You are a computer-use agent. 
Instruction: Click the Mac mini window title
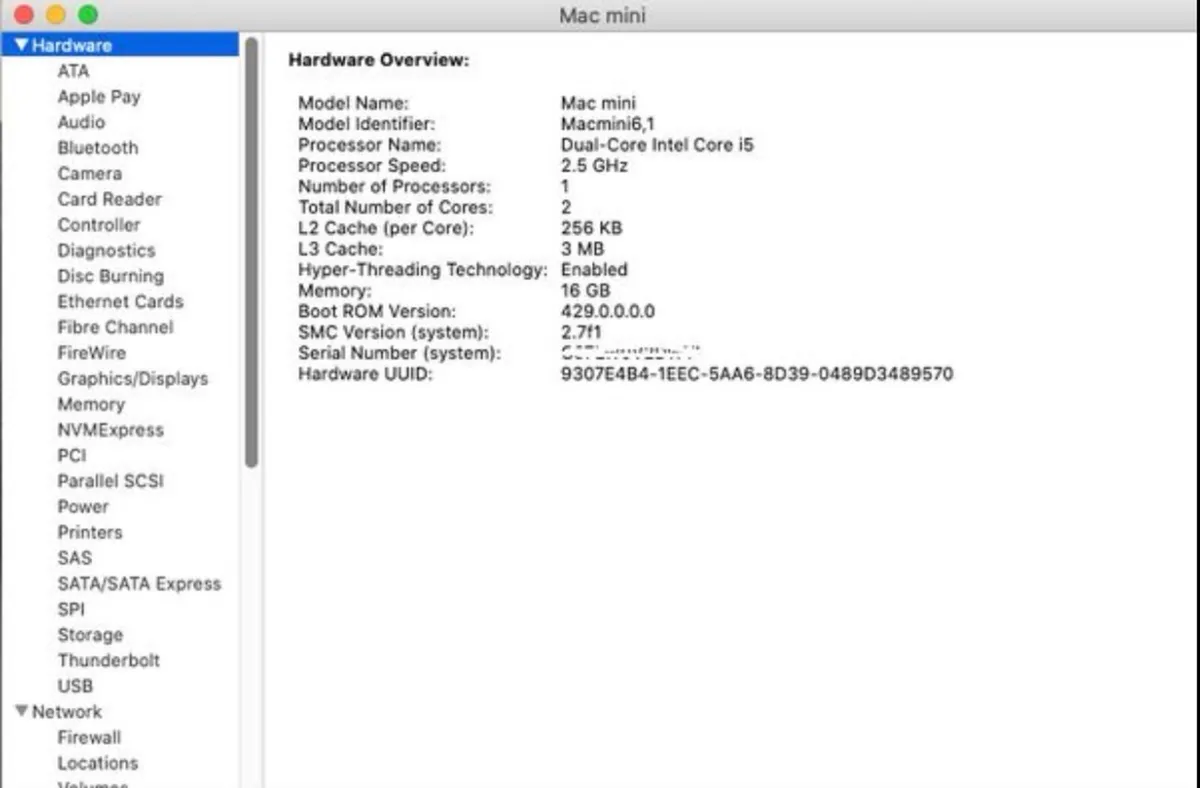[x=602, y=15]
